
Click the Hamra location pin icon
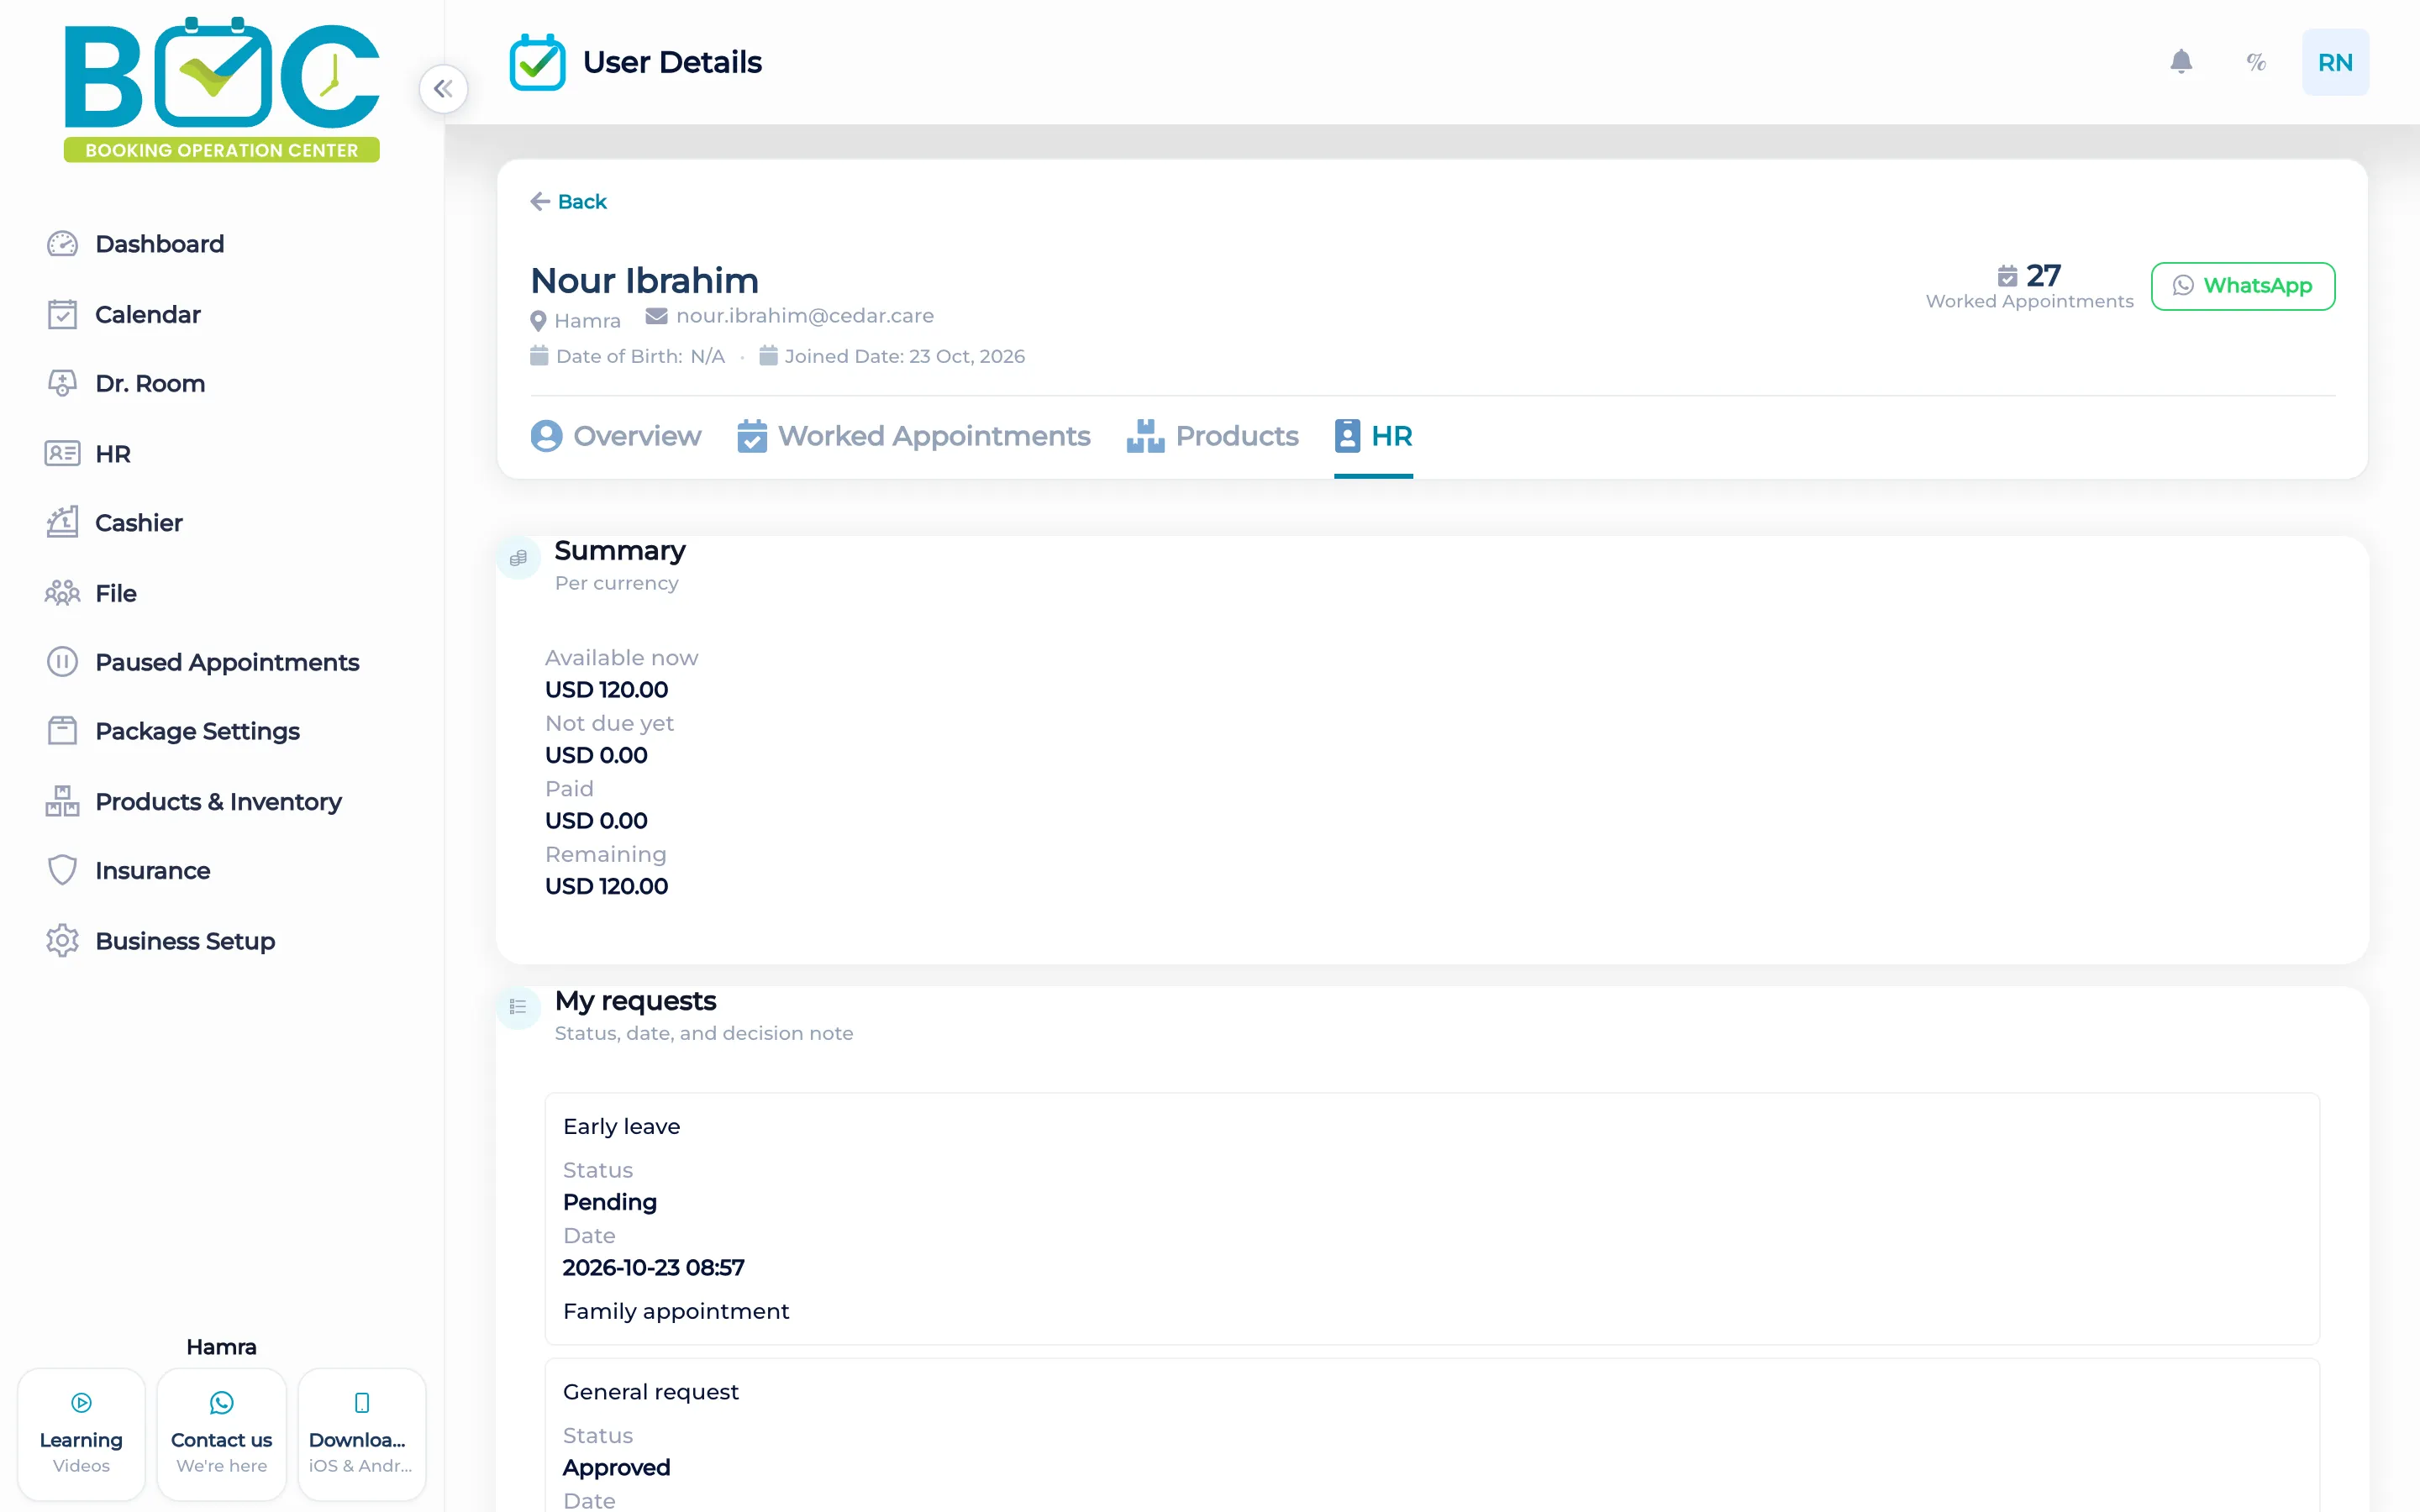pyautogui.click(x=538, y=321)
